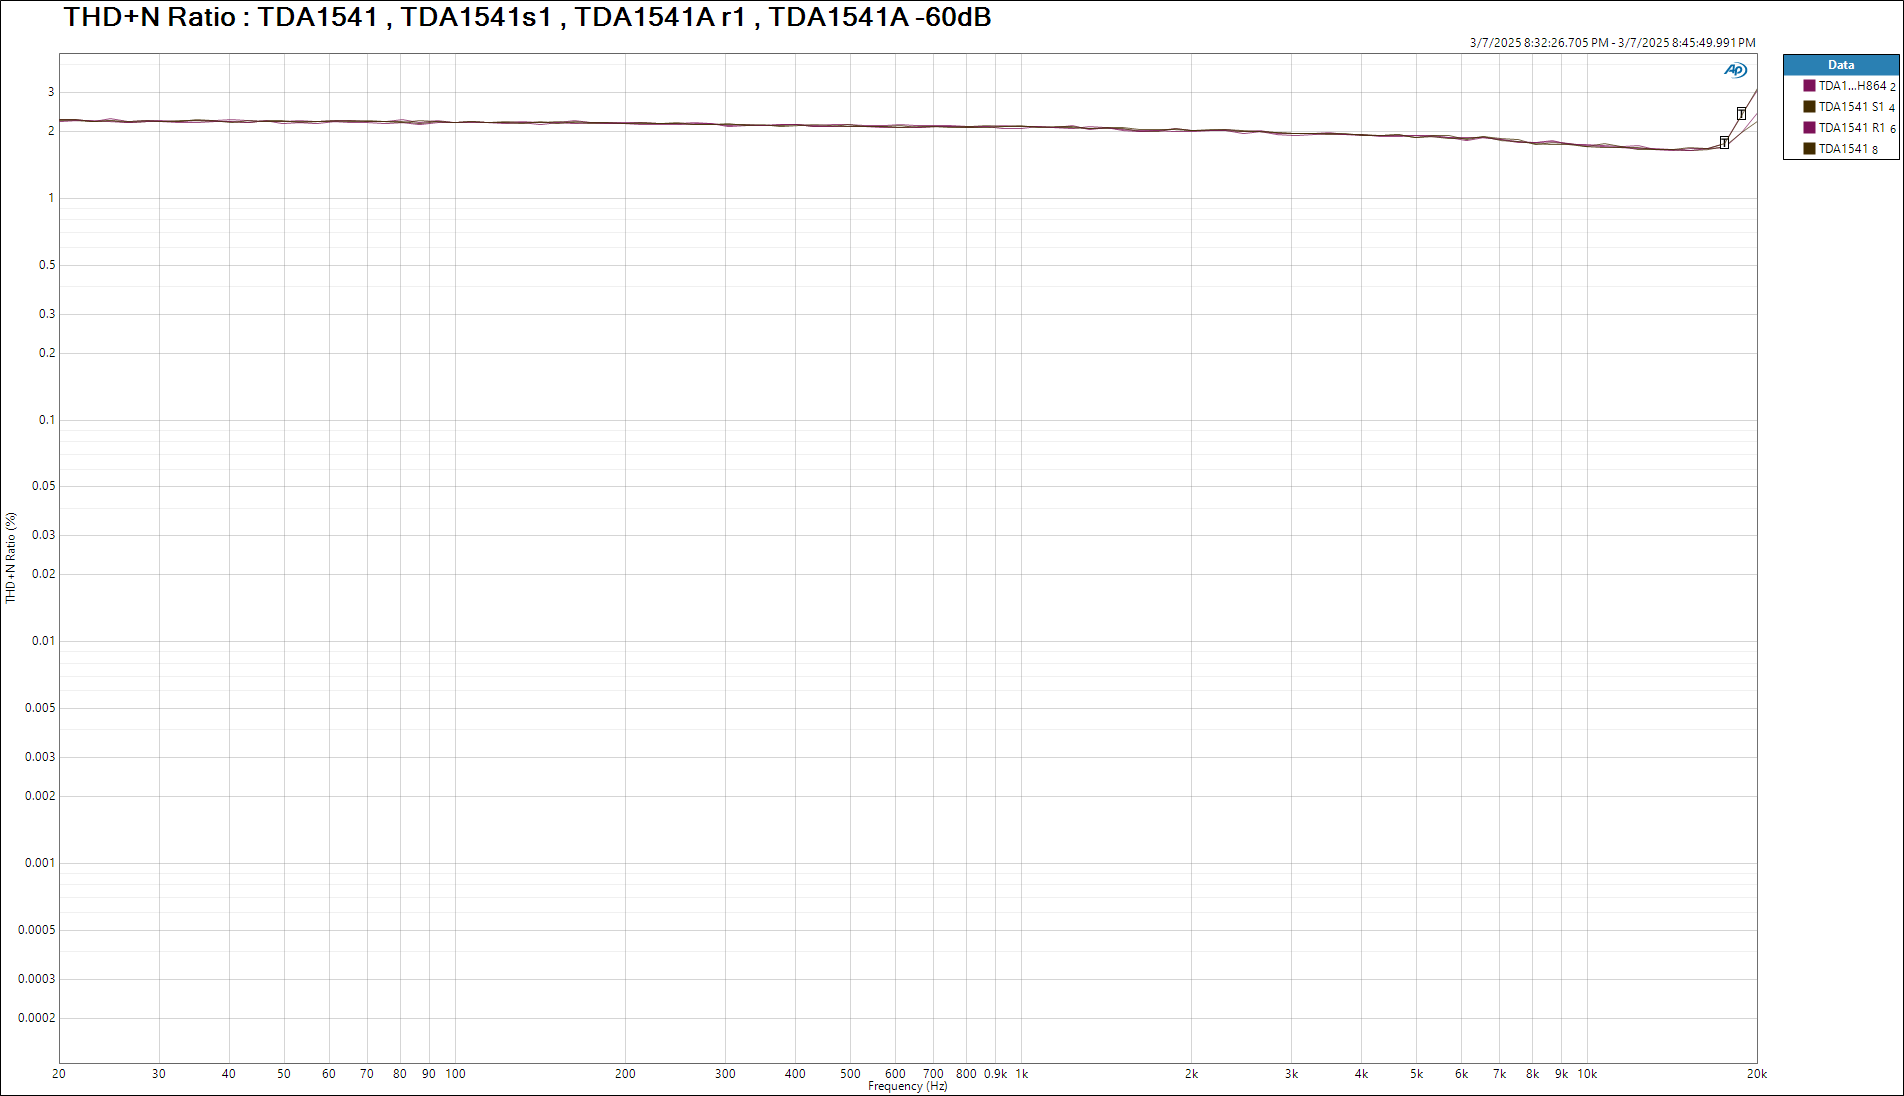Click the TDA1541 R1 color swatch
The image size is (1904, 1096).
[1809, 128]
